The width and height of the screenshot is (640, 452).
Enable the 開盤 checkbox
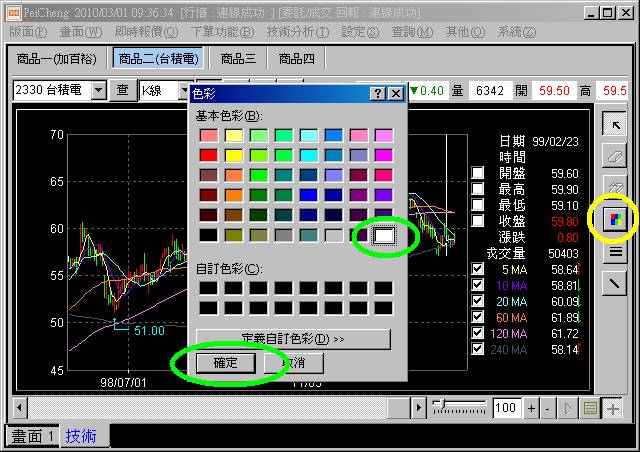pyautogui.click(x=478, y=173)
